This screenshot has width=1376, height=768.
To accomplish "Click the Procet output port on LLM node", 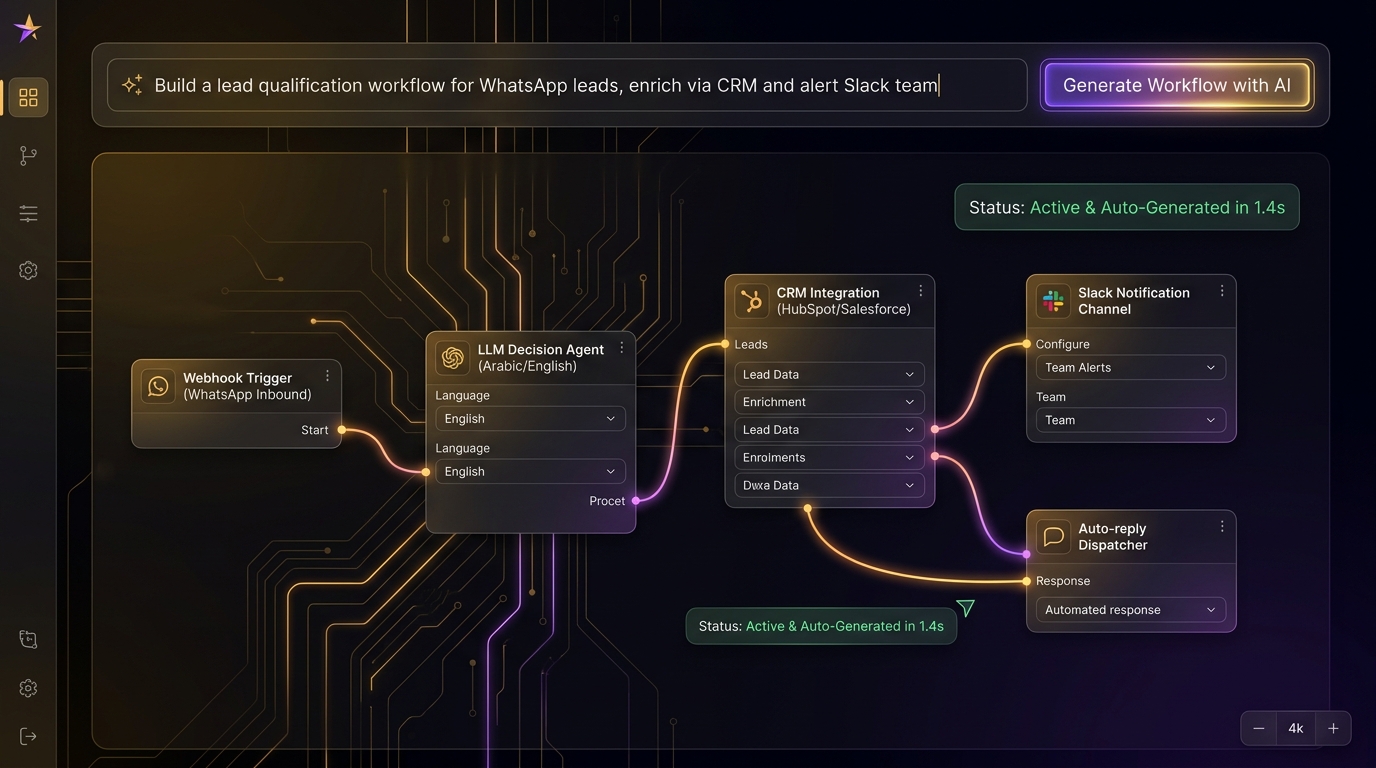I will (x=636, y=501).
